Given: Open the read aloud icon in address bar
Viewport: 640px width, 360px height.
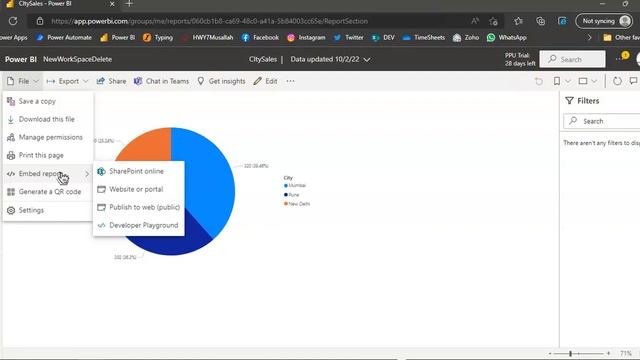Looking at the screenshot, I should 474,21.
